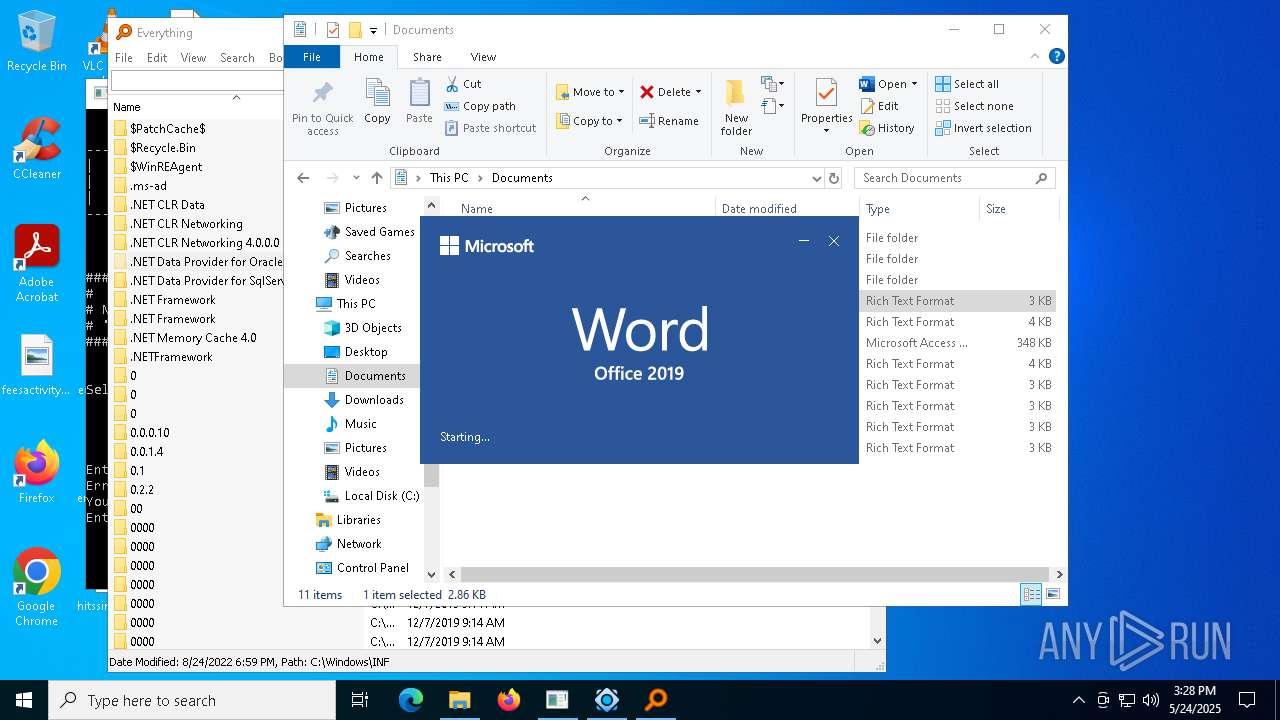Open Task View from the taskbar

360,700
